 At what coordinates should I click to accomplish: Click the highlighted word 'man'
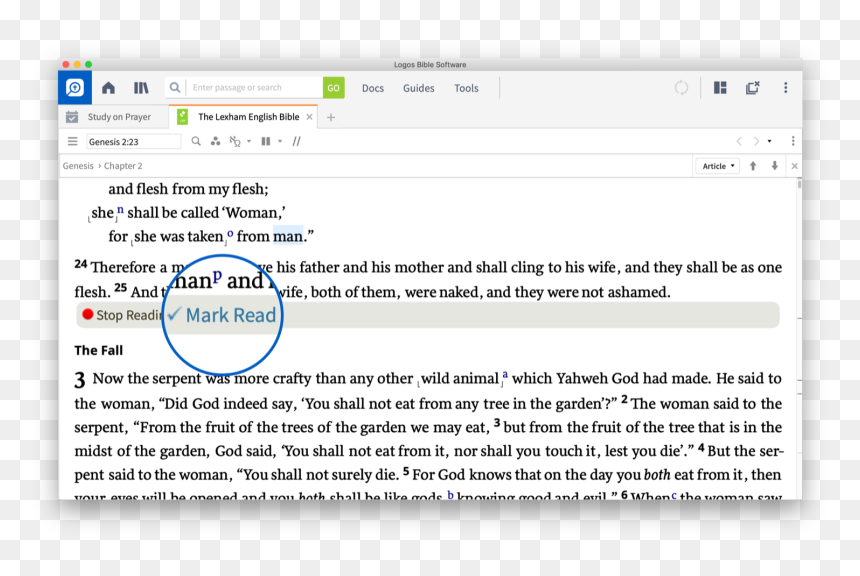pos(288,236)
